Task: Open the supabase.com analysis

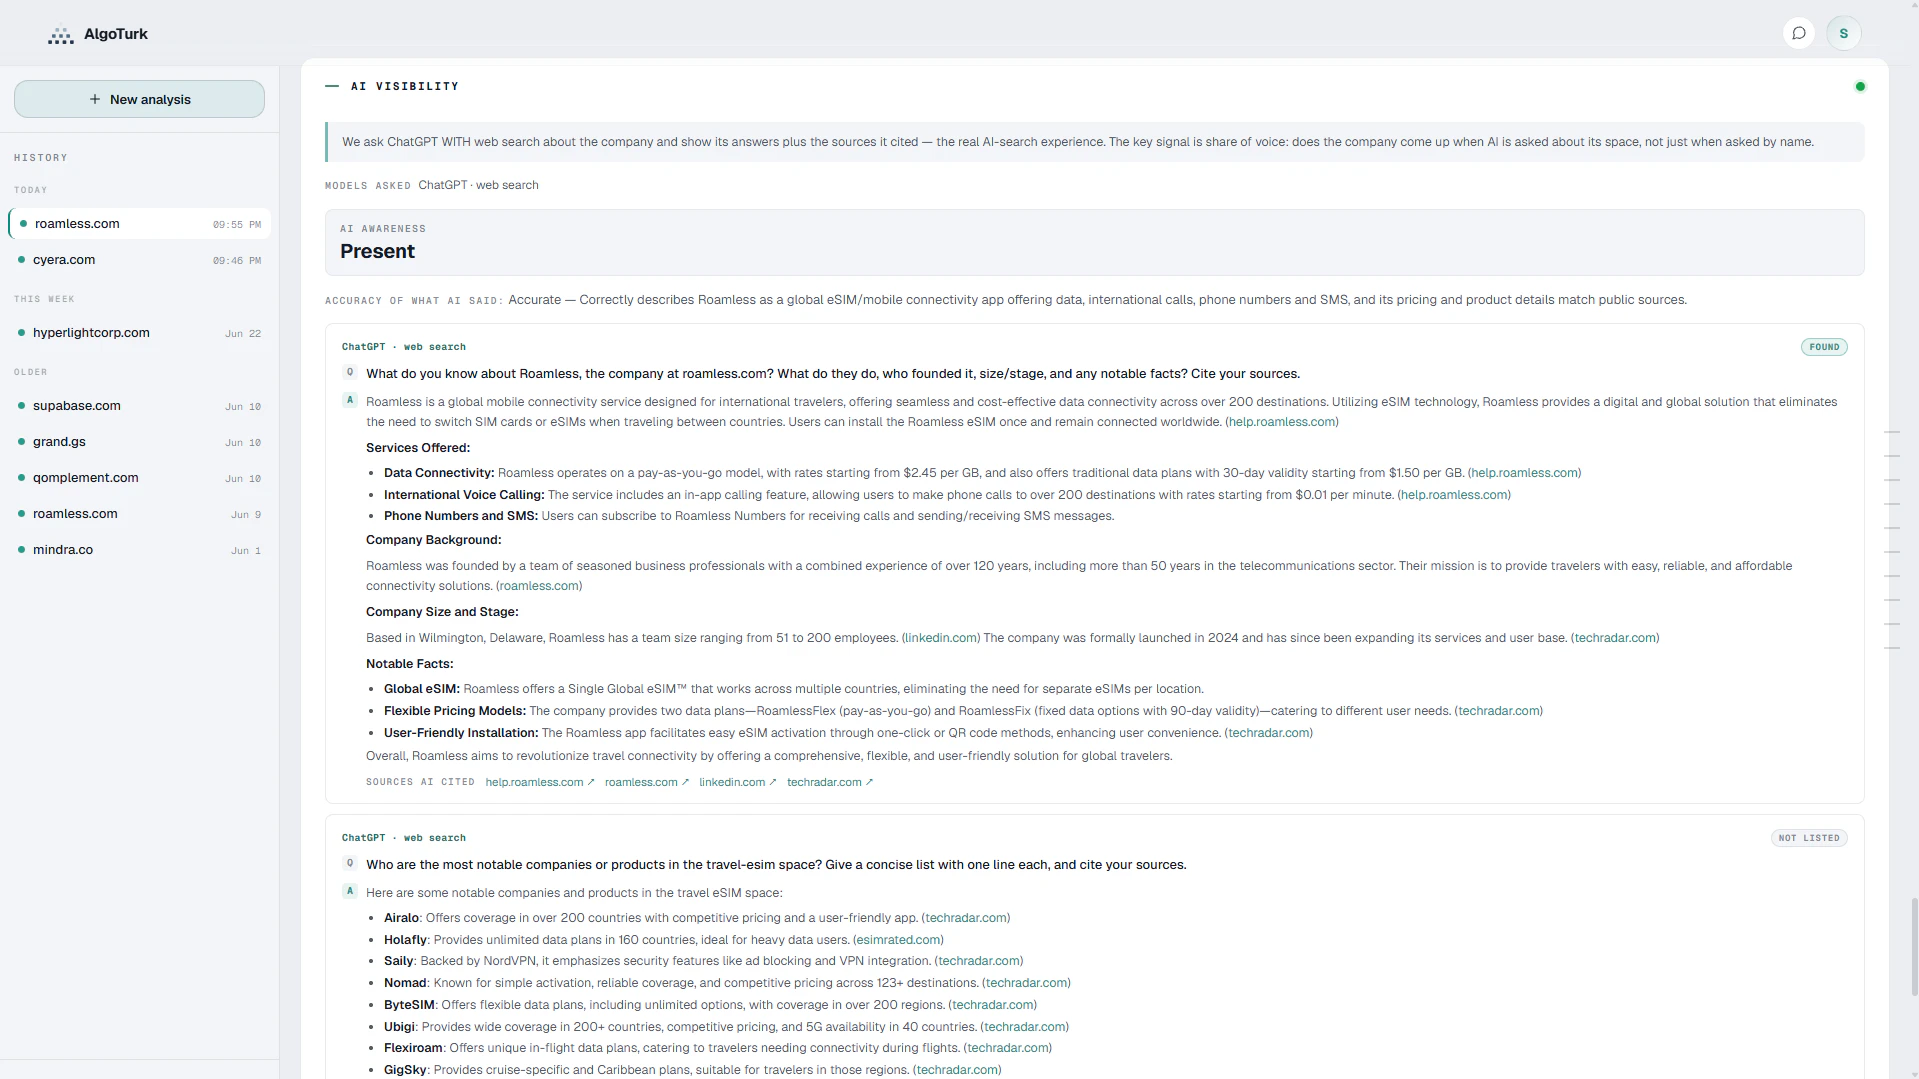Action: 139,406
